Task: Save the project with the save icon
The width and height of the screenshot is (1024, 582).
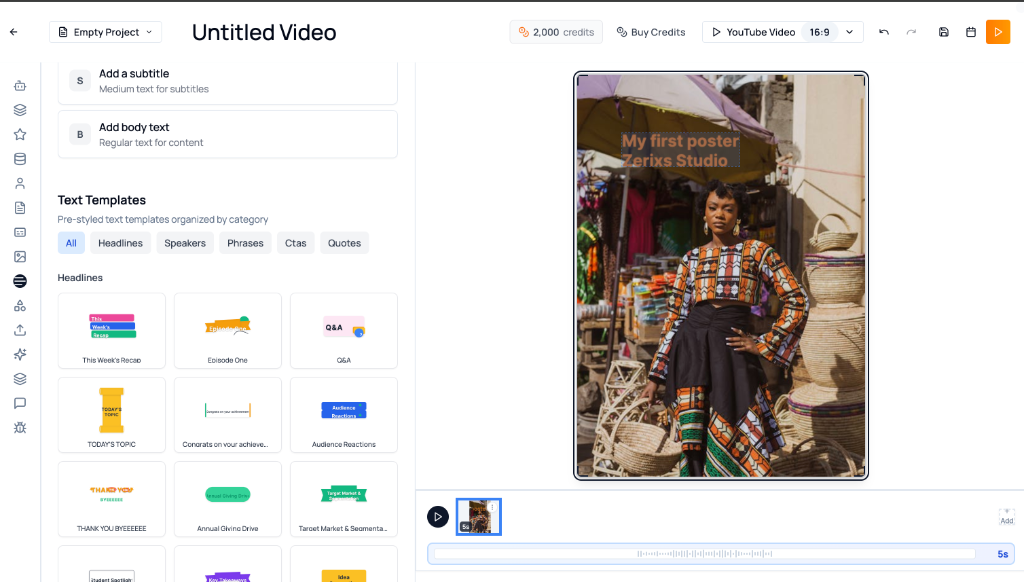Action: [943, 32]
